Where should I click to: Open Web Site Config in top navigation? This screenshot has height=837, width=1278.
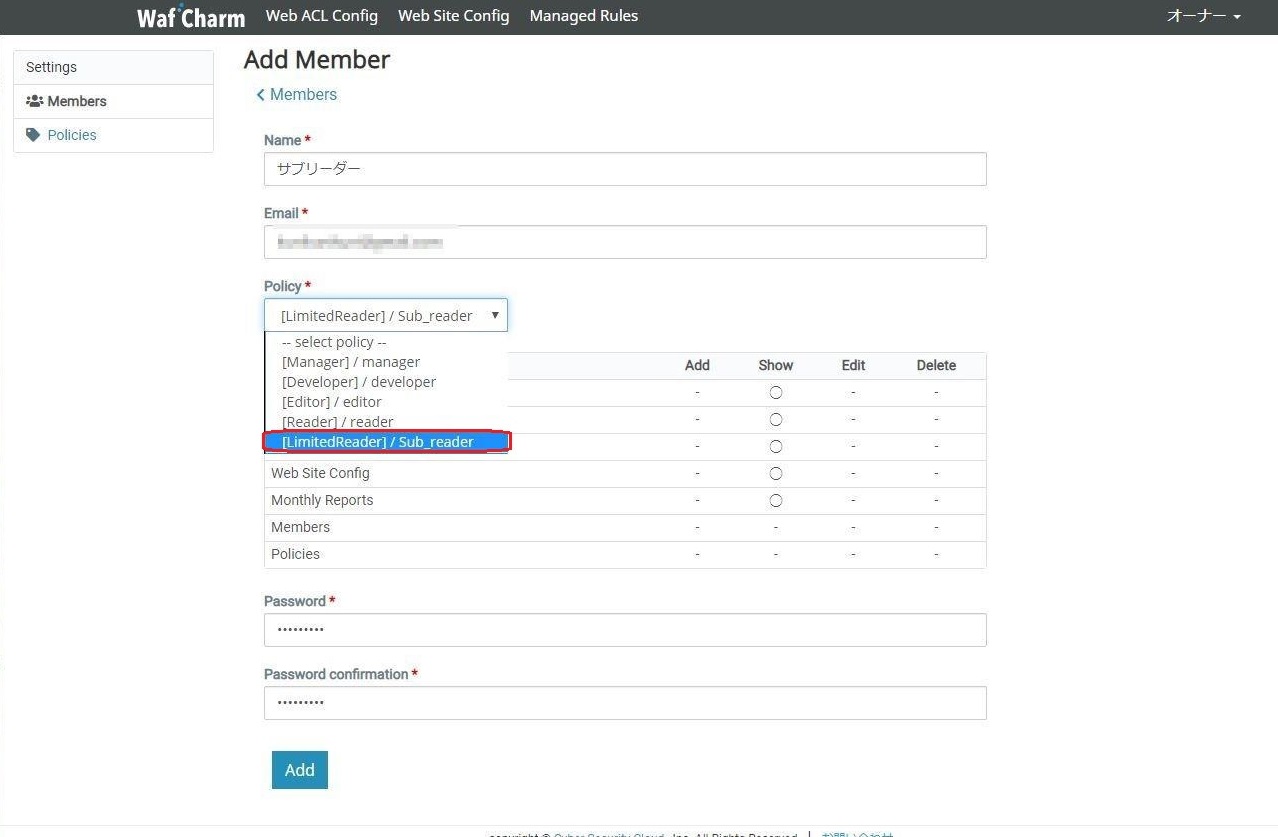[453, 16]
